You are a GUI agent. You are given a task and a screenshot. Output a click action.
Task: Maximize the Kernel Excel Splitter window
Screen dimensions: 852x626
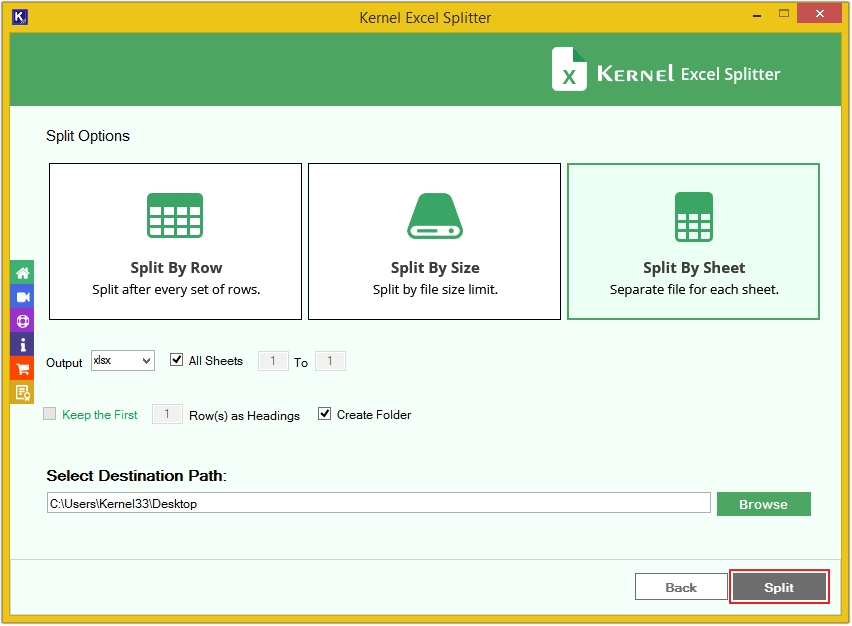(783, 14)
